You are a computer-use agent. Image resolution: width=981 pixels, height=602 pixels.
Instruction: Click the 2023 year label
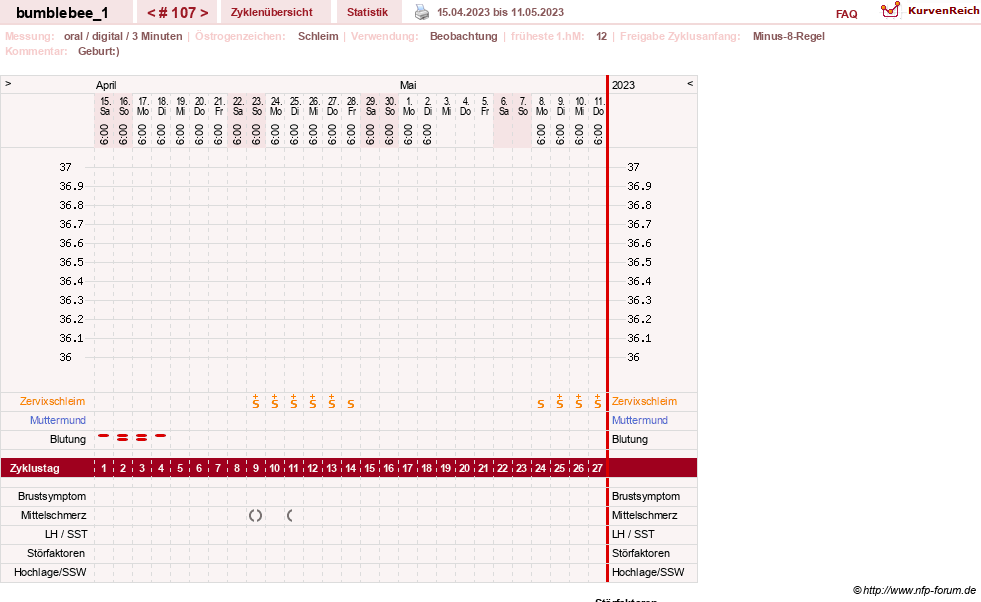(x=623, y=85)
